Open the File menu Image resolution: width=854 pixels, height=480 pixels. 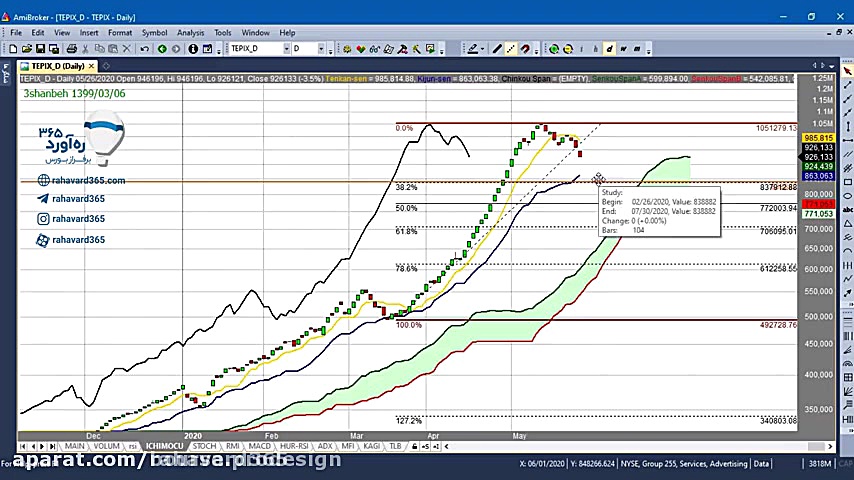[16, 33]
